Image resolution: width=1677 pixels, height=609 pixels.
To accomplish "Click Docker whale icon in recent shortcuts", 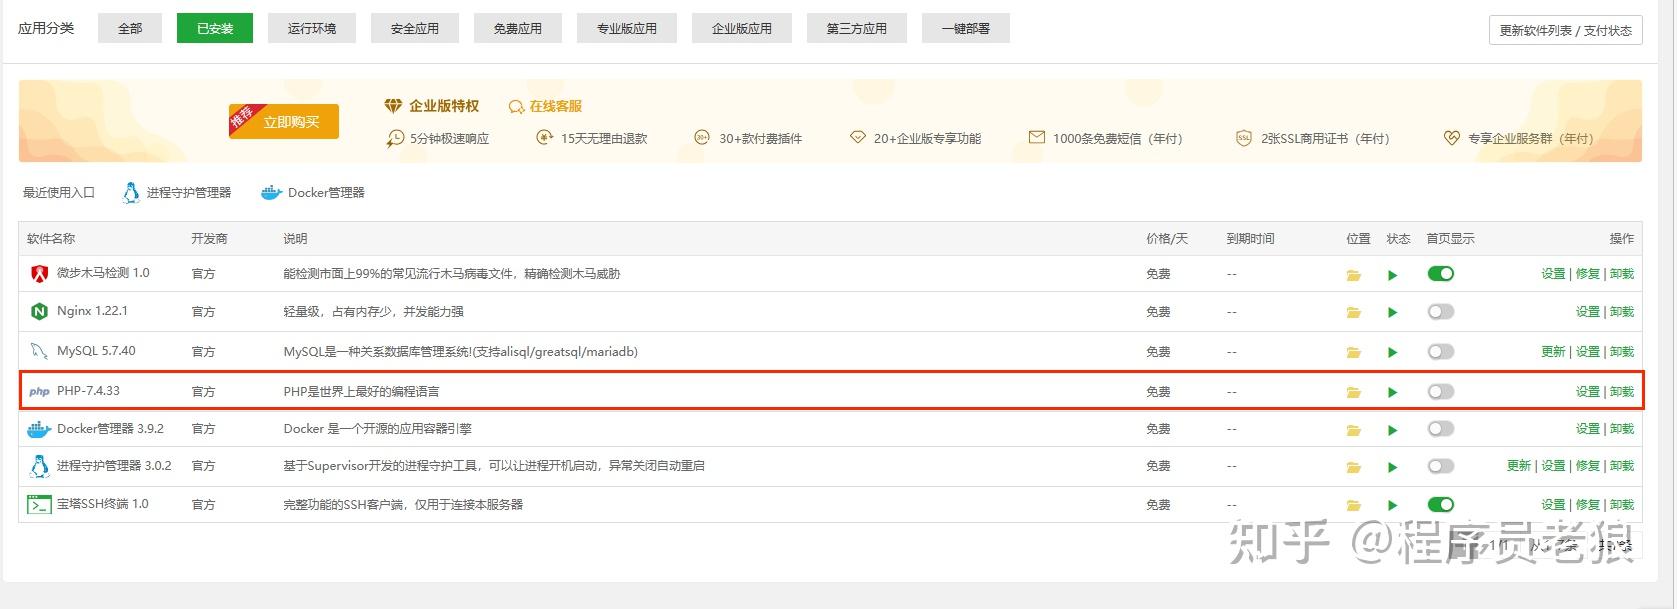I will (271, 192).
